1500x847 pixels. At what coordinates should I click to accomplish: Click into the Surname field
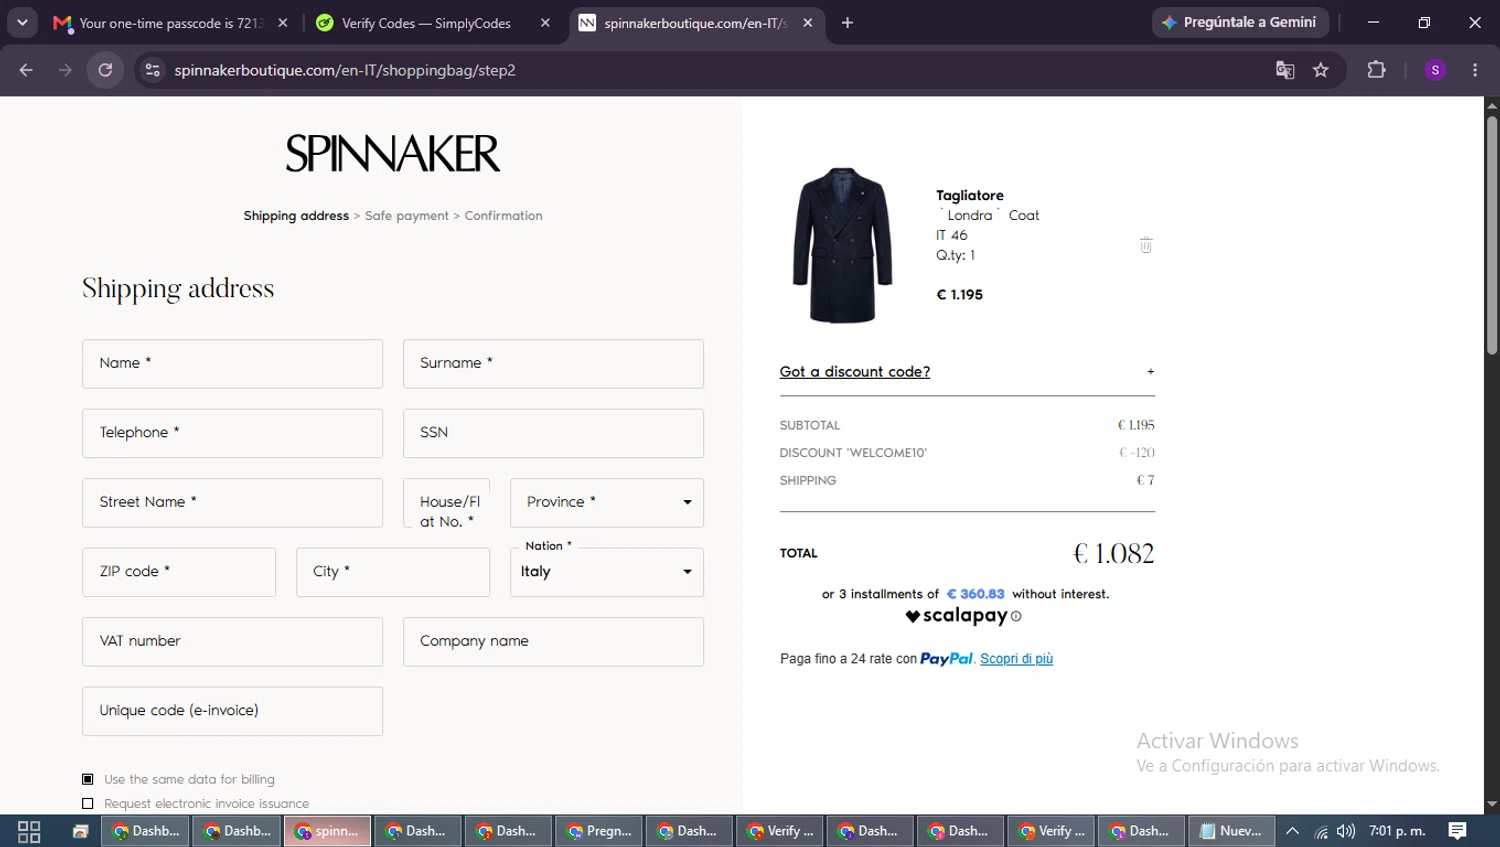pos(553,364)
